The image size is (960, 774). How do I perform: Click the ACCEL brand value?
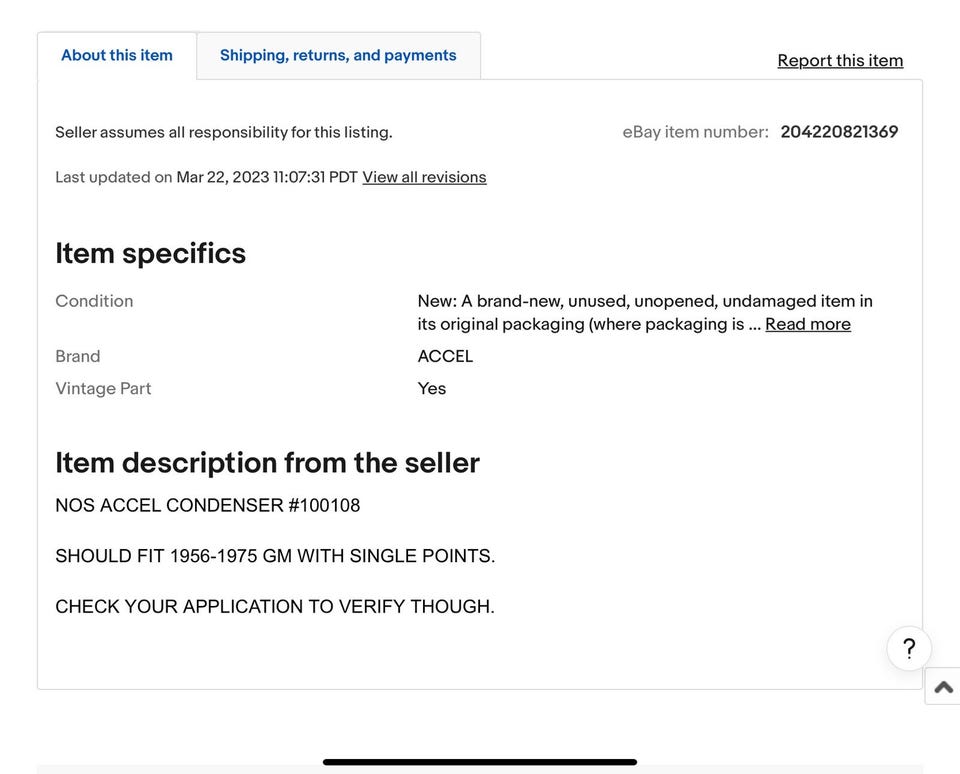click(x=445, y=357)
